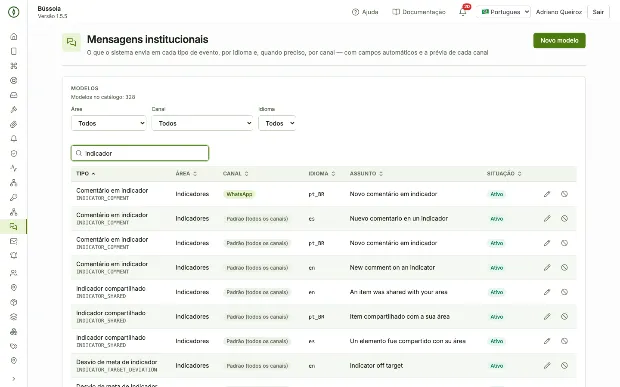Open the key icon in sidebar
The height and width of the screenshot is (387, 620).
pyautogui.click(x=14, y=197)
